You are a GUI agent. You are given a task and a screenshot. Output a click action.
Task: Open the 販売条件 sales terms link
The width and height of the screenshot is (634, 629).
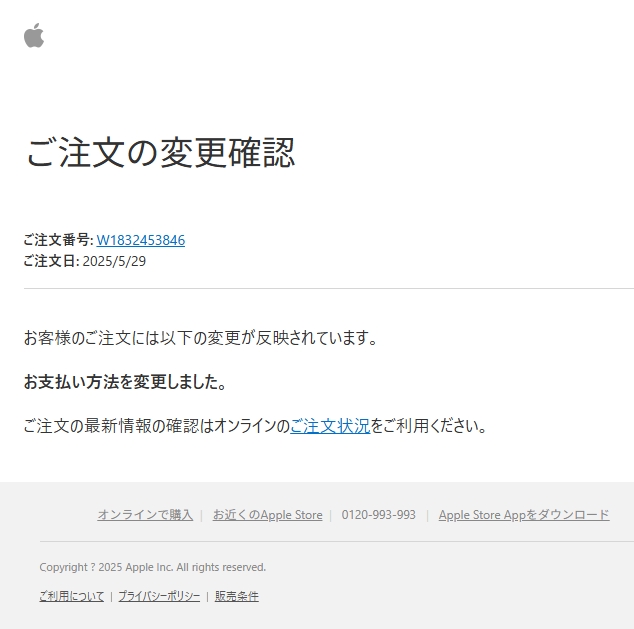click(237, 596)
